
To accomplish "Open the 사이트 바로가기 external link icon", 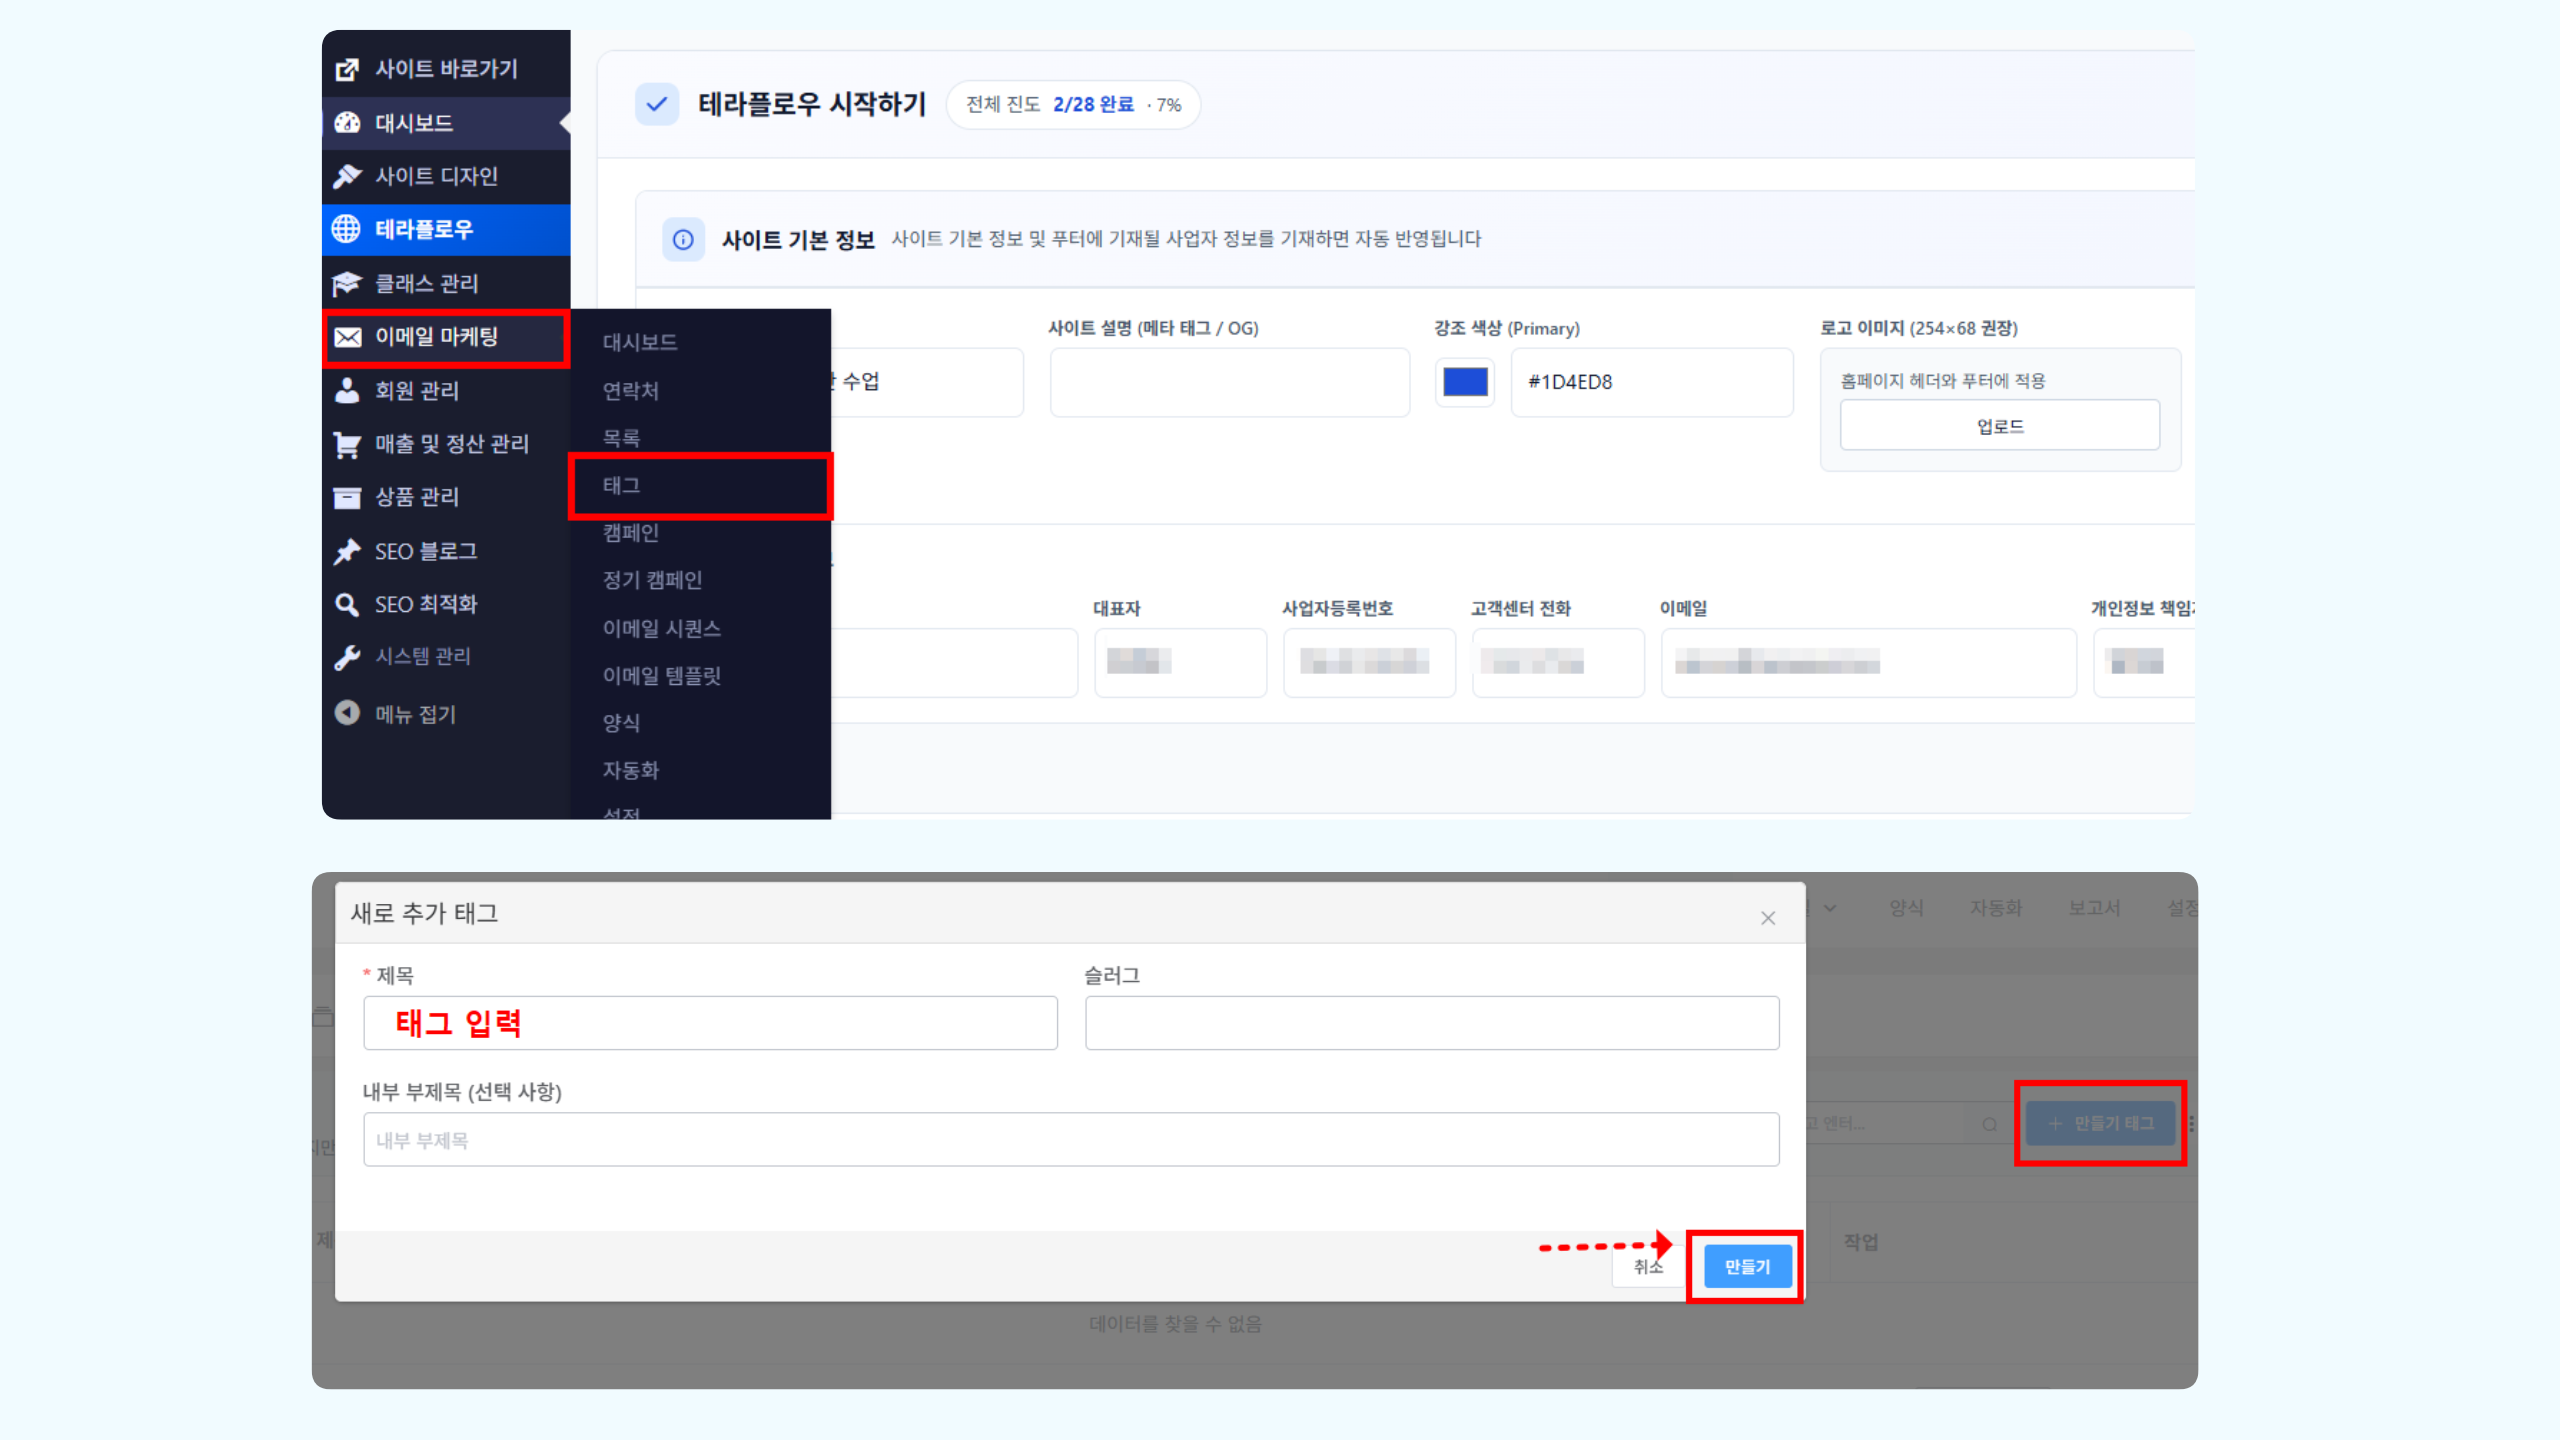I will (x=347, y=69).
